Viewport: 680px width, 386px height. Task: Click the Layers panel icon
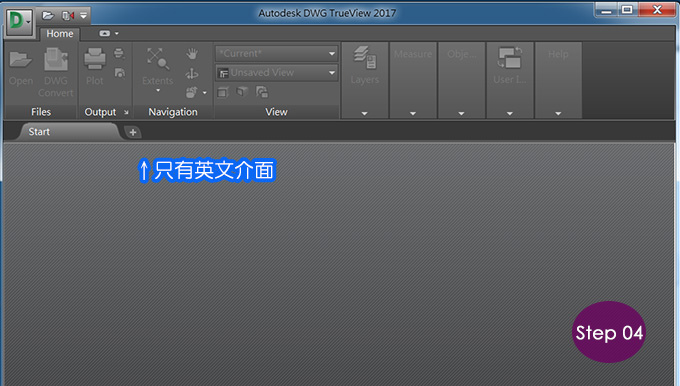coord(365,58)
